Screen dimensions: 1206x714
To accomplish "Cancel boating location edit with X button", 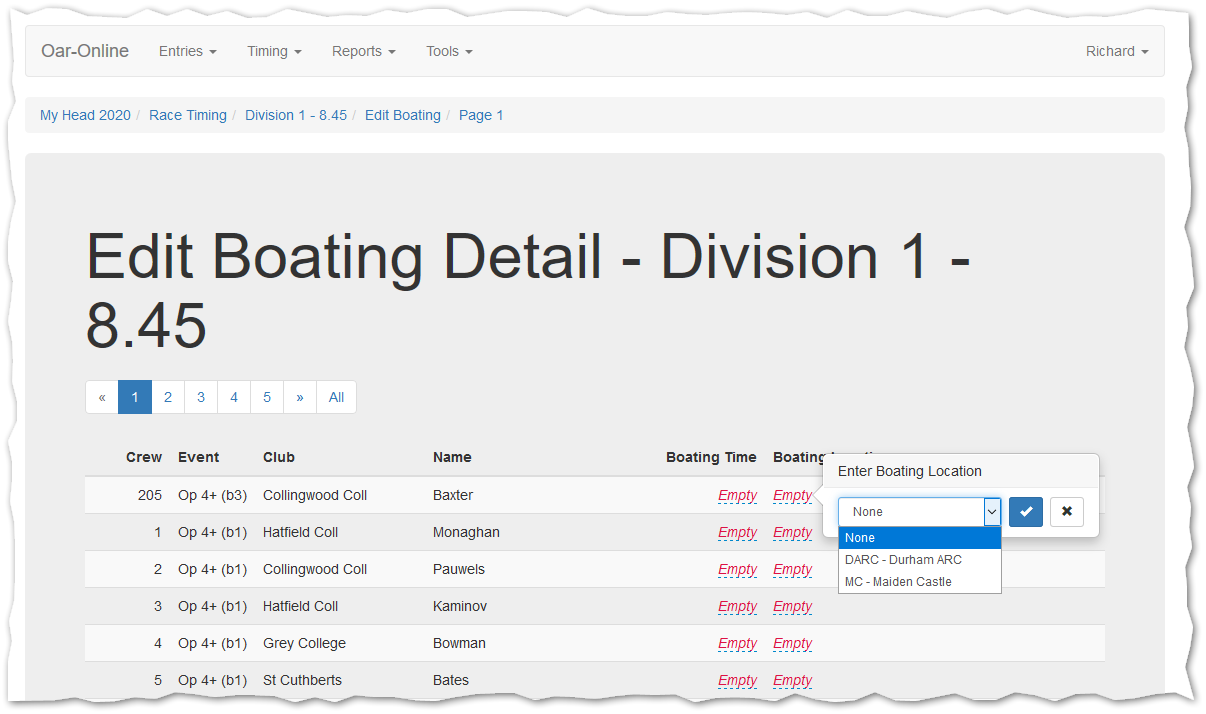I will 1066,512.
